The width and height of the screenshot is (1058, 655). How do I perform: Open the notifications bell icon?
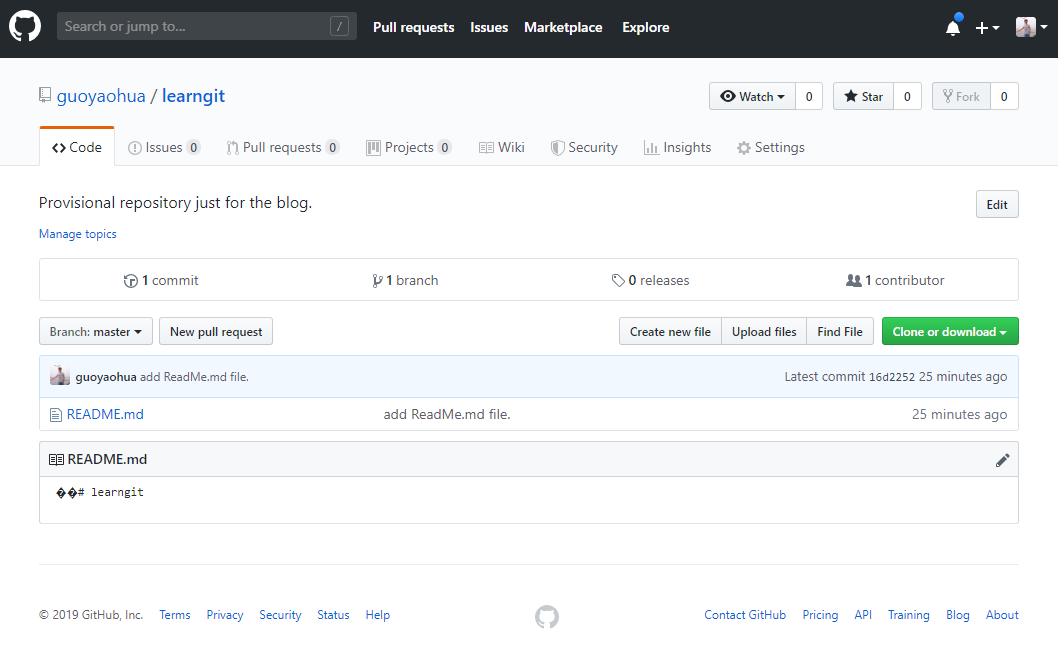coord(953,28)
